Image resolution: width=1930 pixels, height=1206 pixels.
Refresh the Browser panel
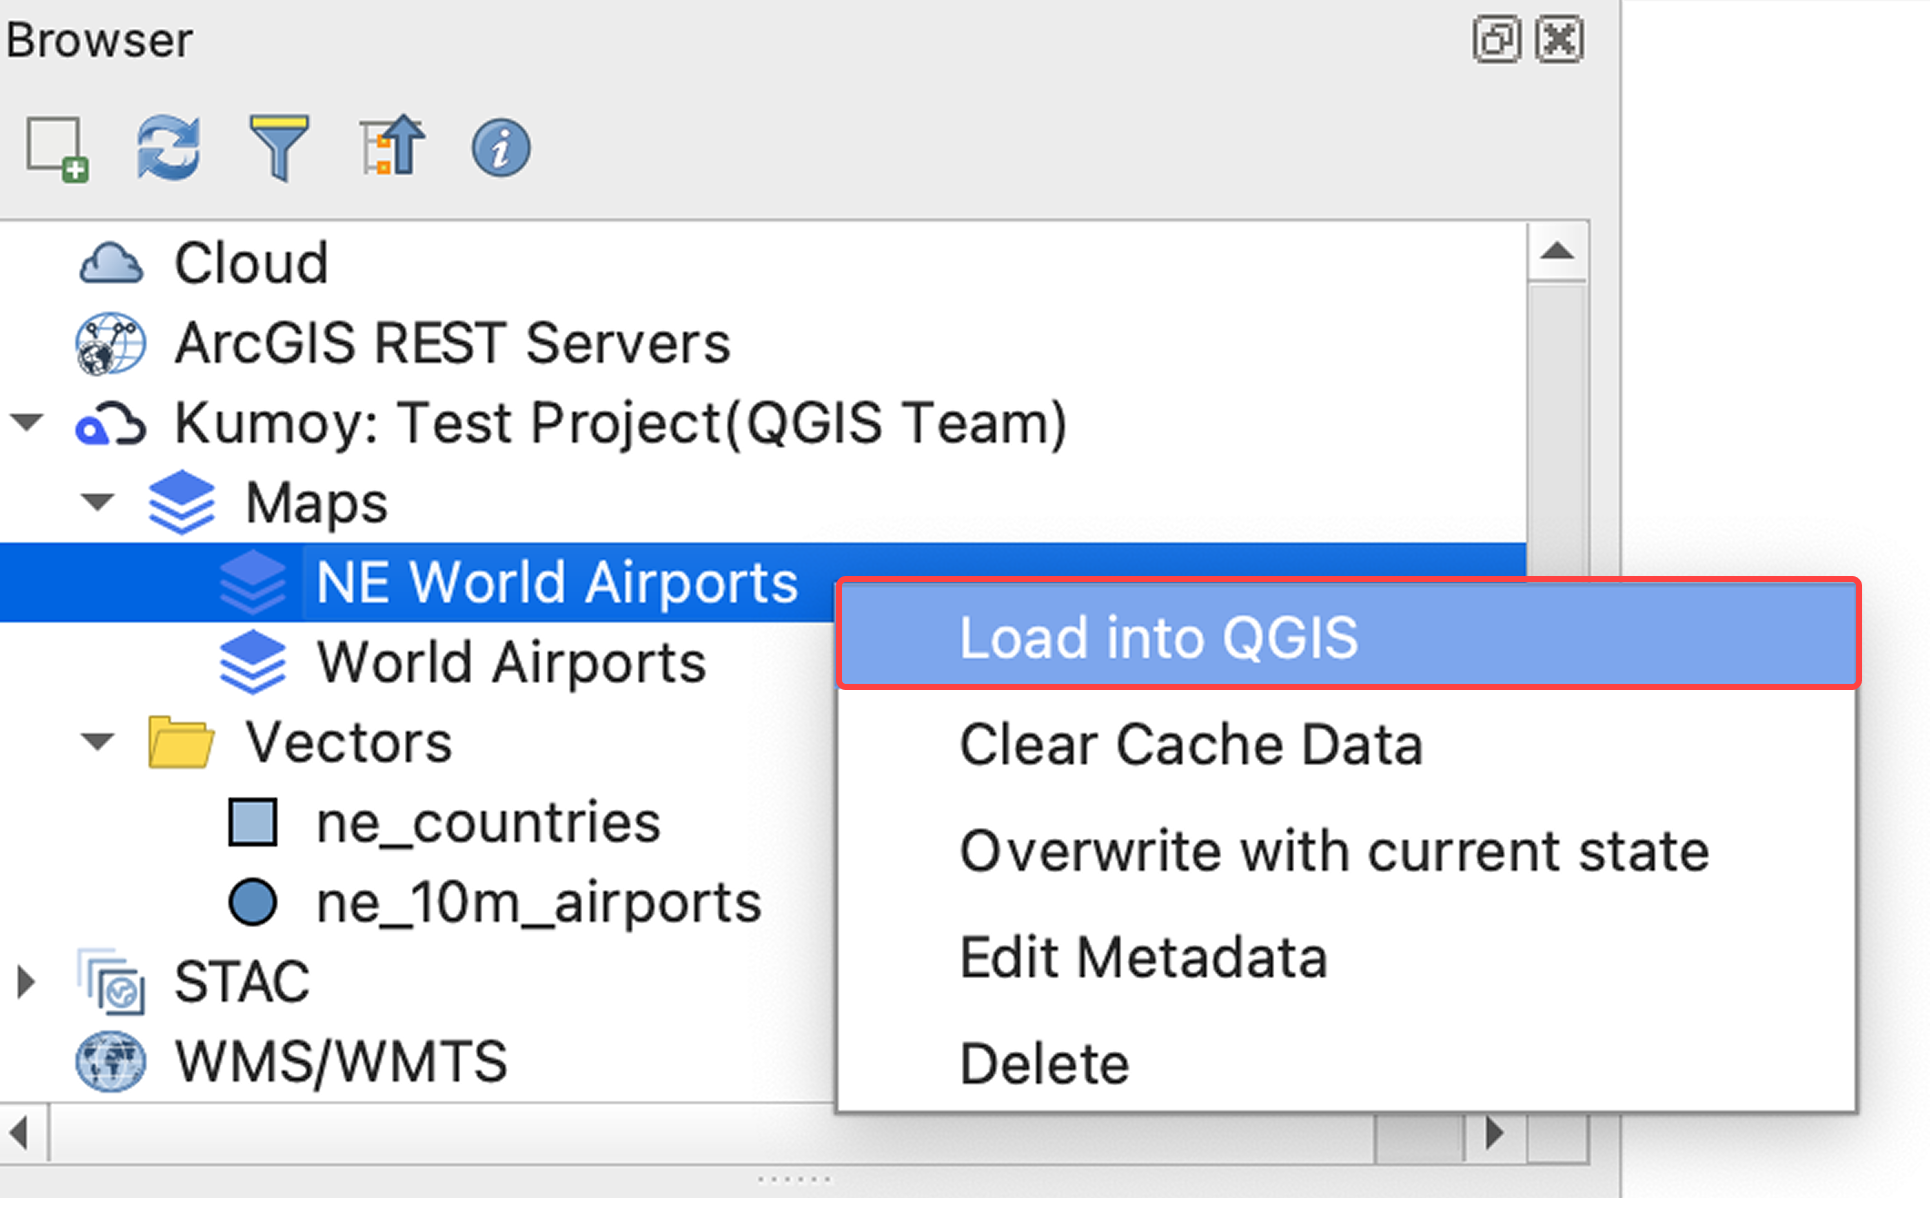[x=168, y=148]
